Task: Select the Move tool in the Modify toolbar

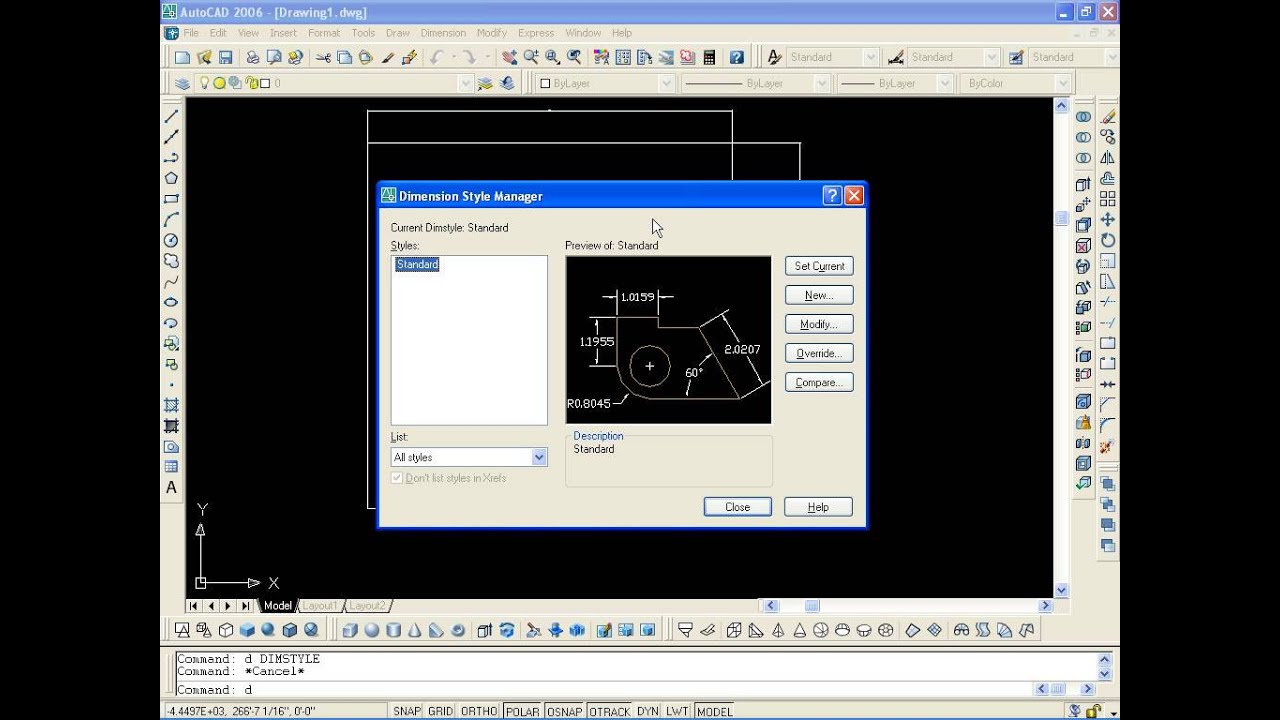Action: (x=1108, y=219)
